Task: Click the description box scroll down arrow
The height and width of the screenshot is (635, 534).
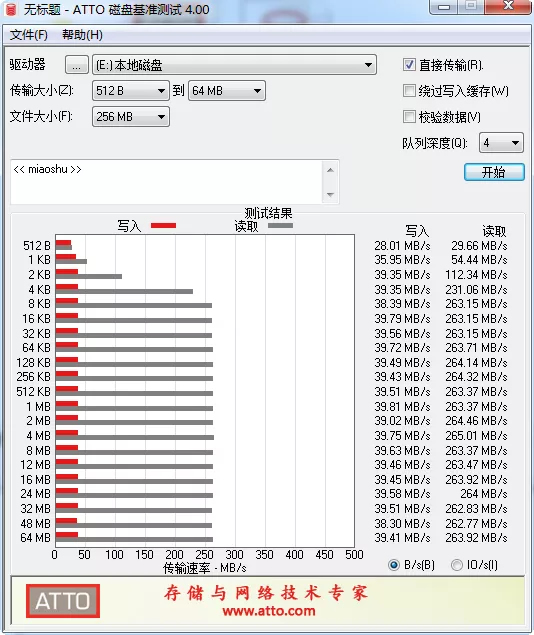Action: [x=330, y=195]
